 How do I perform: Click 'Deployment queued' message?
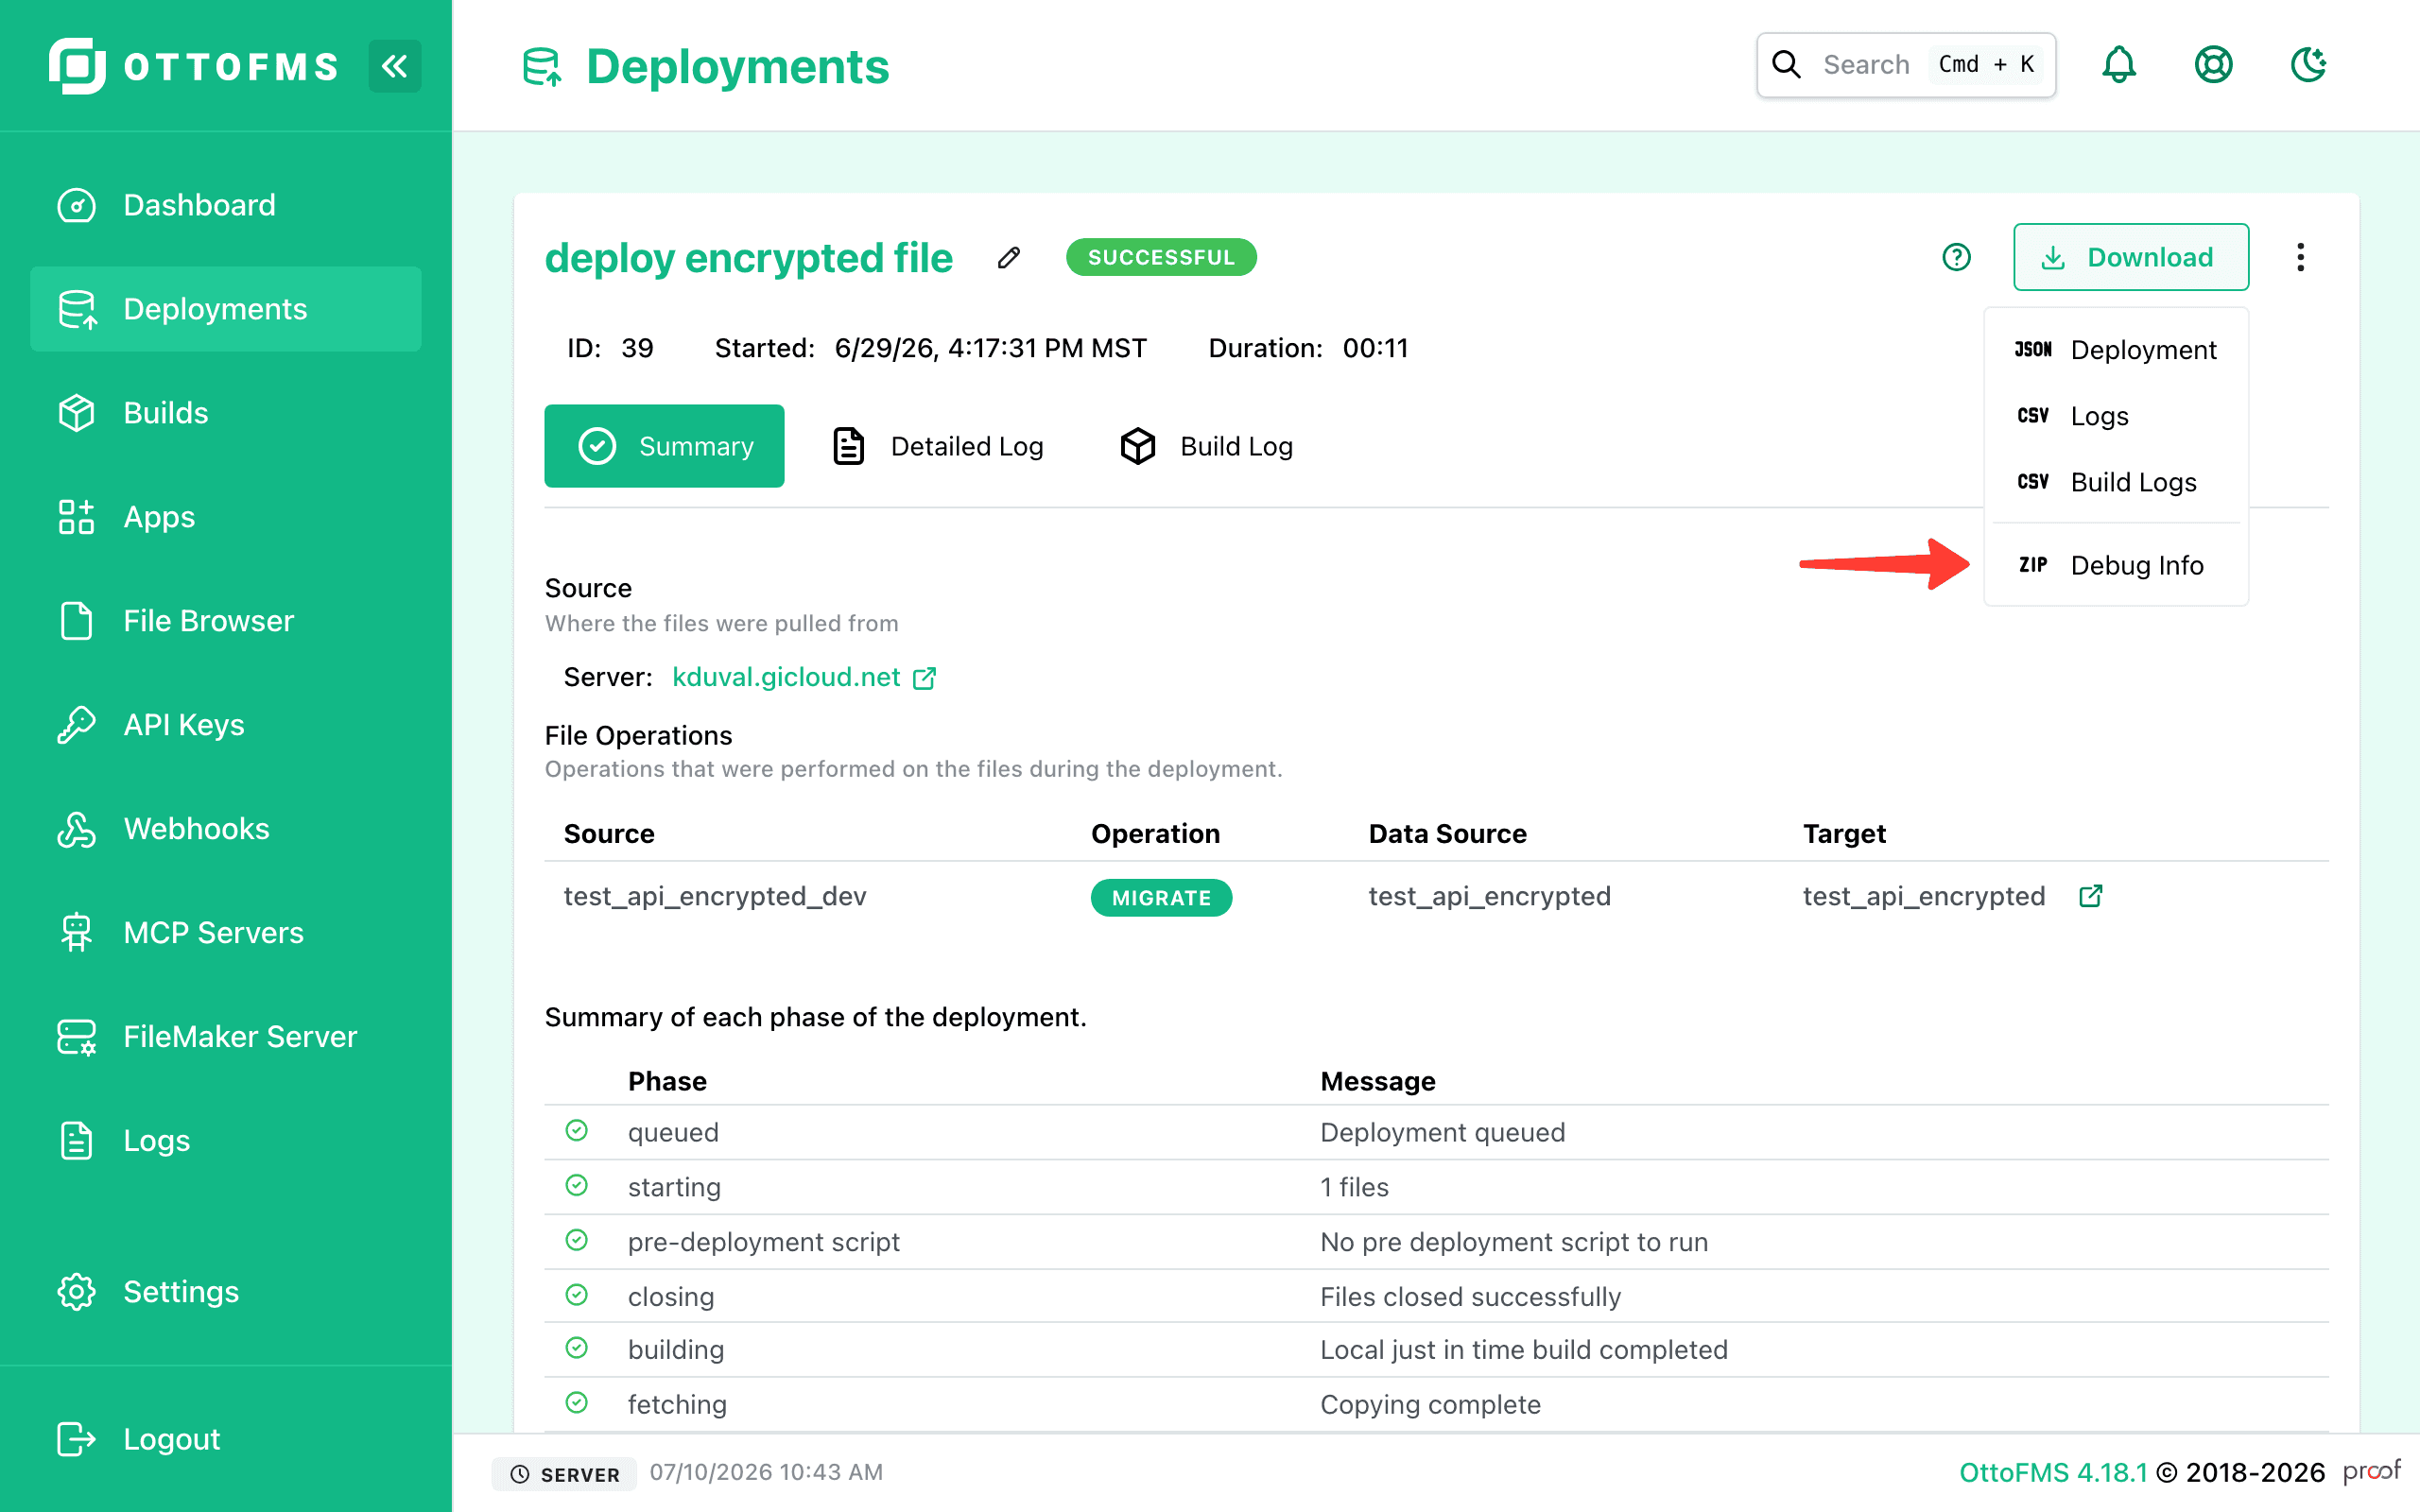1442,1132
